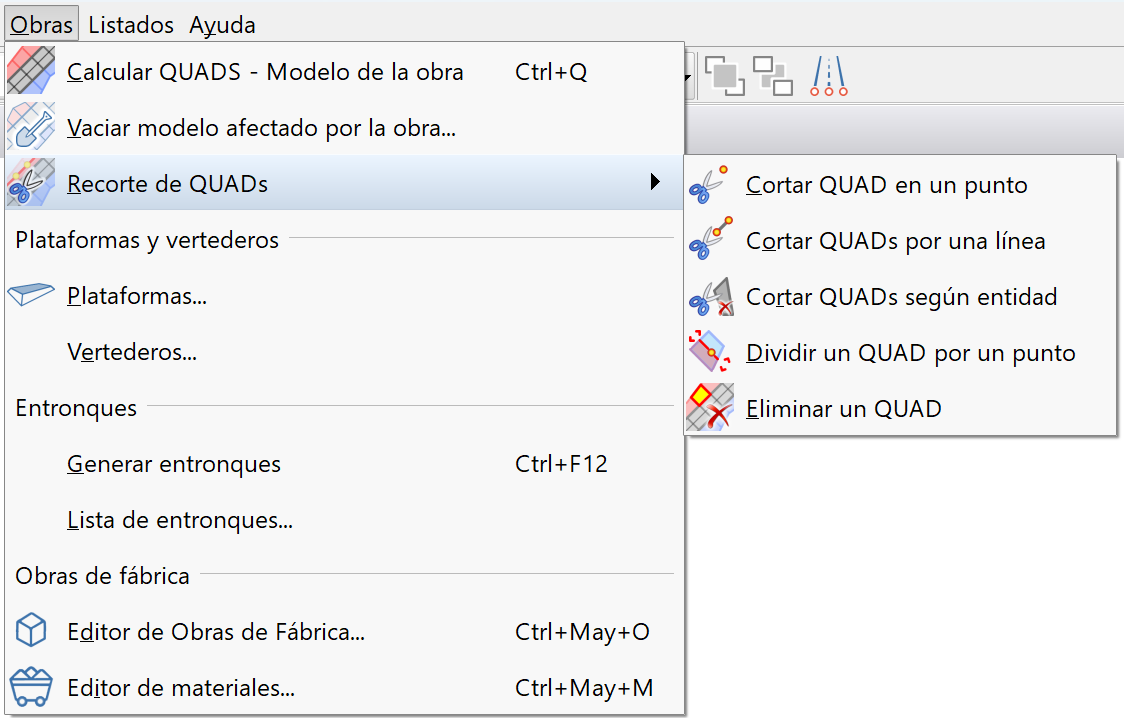Screen dimensions: 1124x718
Task: Click the cube icon for Obras de Fábrica editor
Action: (x=31, y=632)
